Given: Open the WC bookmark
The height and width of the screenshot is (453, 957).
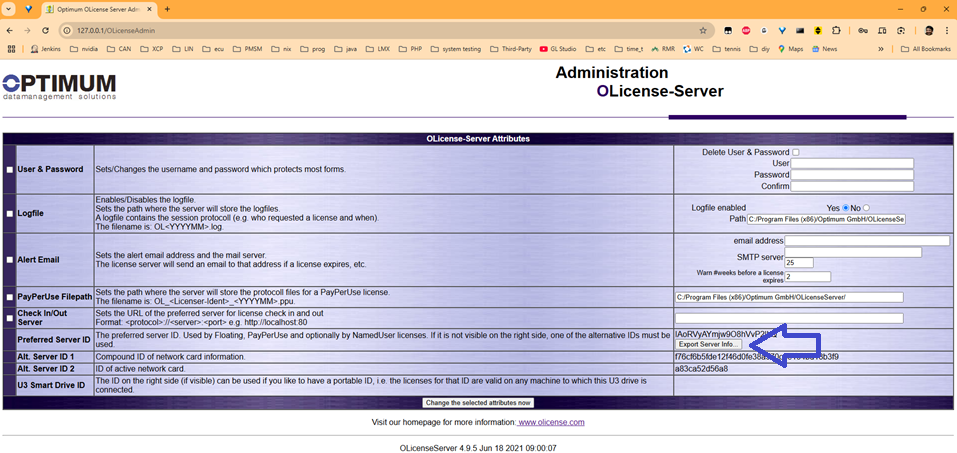Looking at the screenshot, I should 693,49.
